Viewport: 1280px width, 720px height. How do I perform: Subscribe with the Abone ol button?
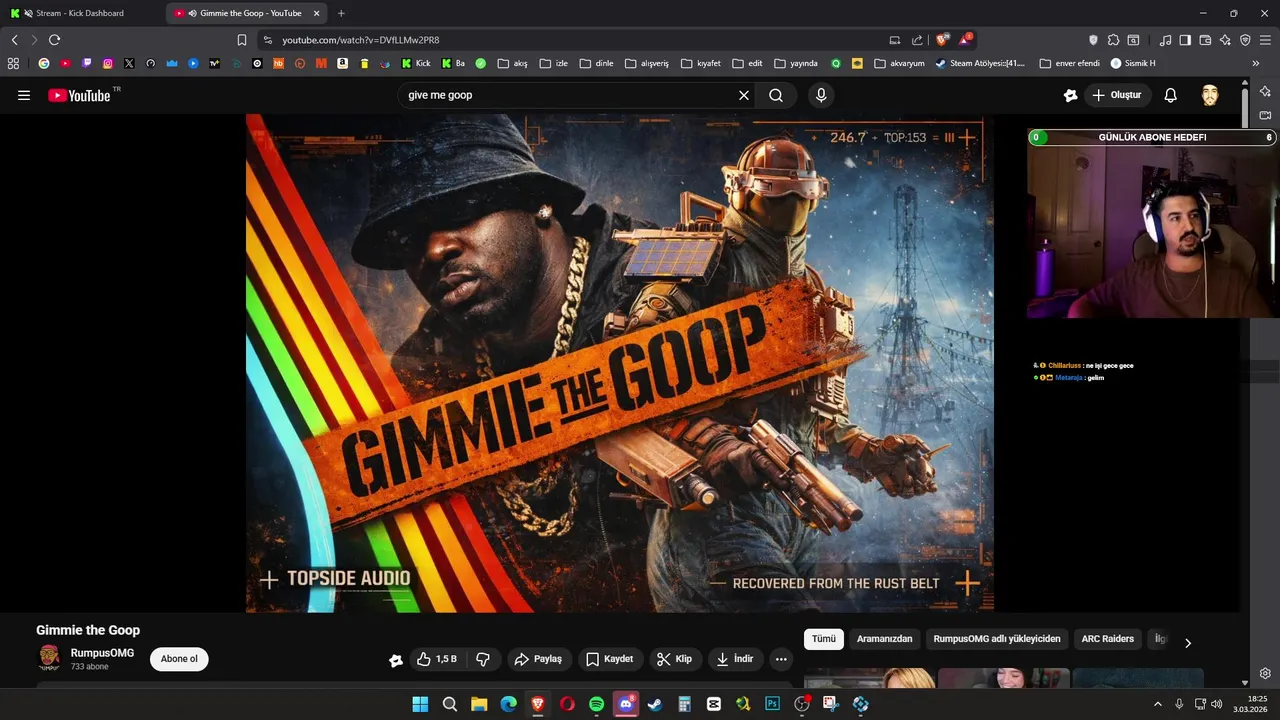[x=179, y=659]
